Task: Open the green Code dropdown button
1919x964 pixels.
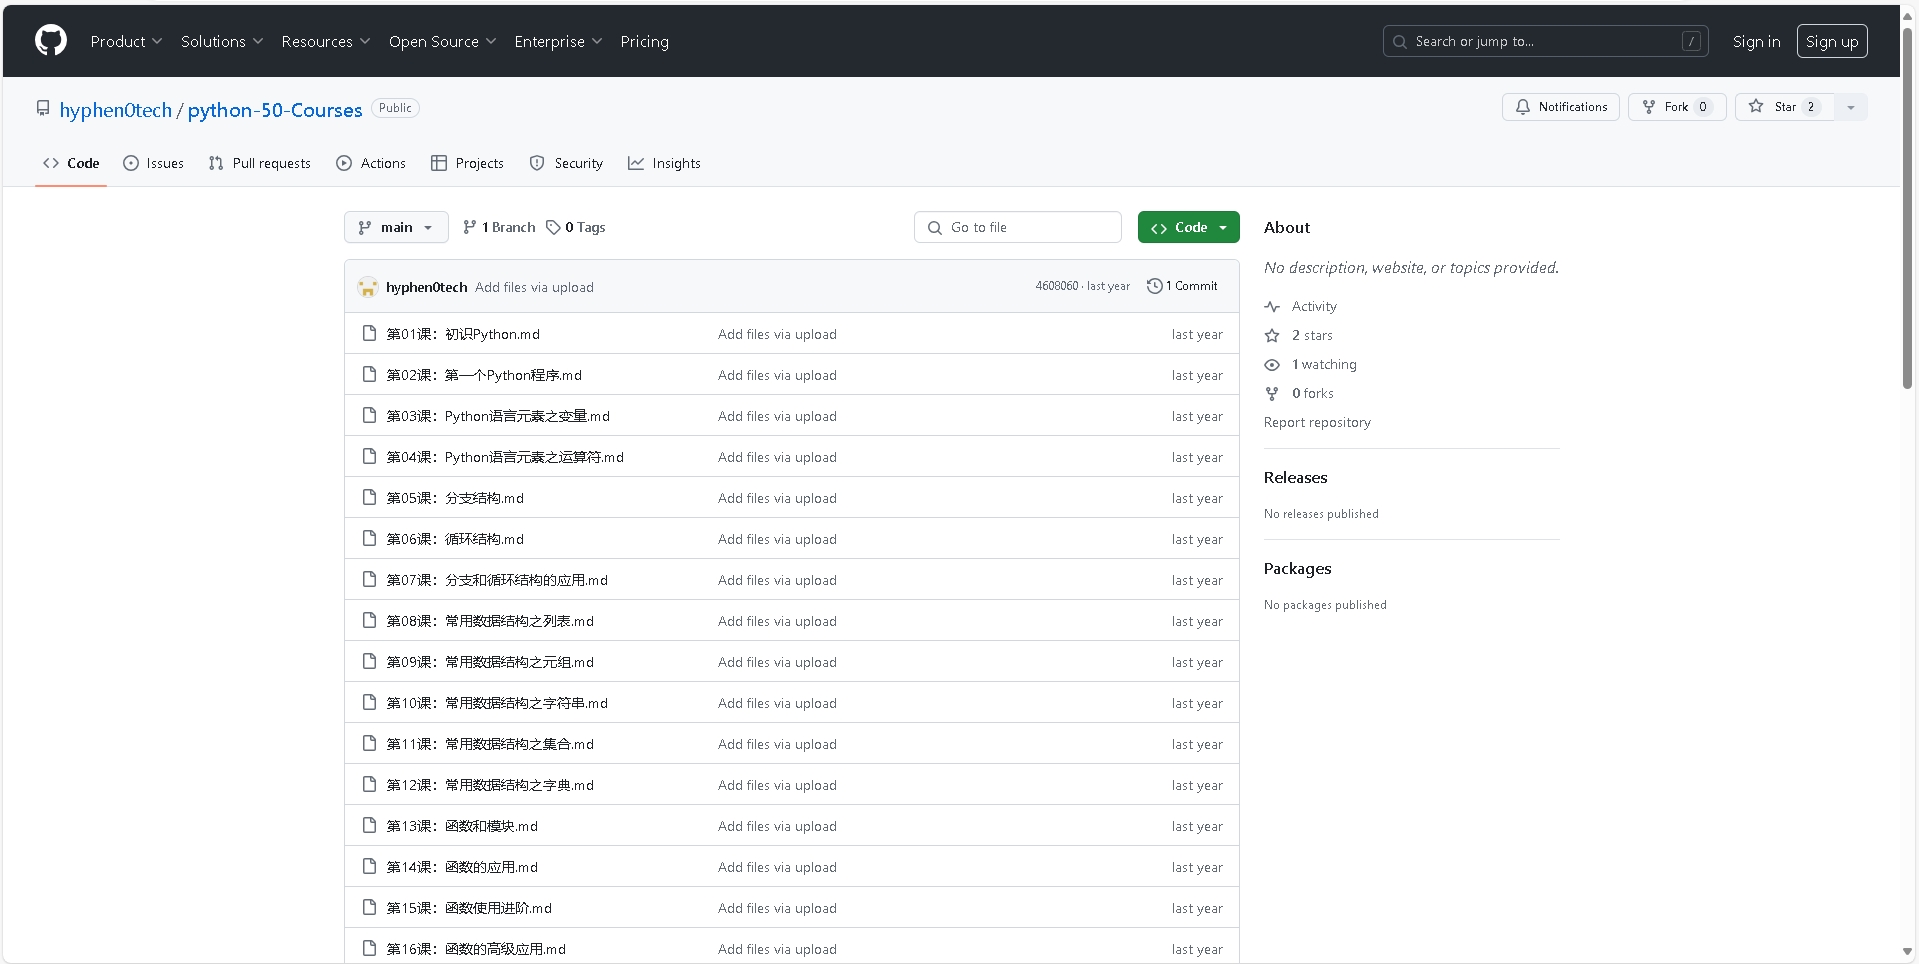Action: tap(1188, 227)
